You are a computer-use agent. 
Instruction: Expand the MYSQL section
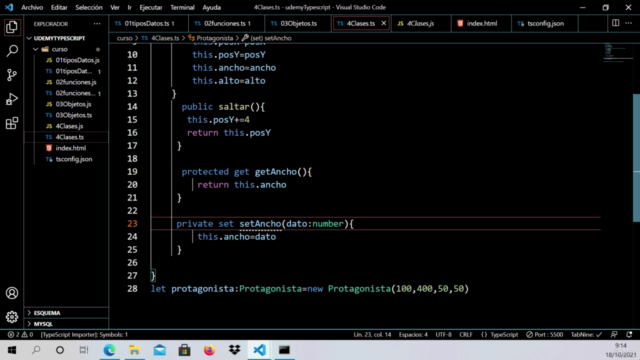43,324
